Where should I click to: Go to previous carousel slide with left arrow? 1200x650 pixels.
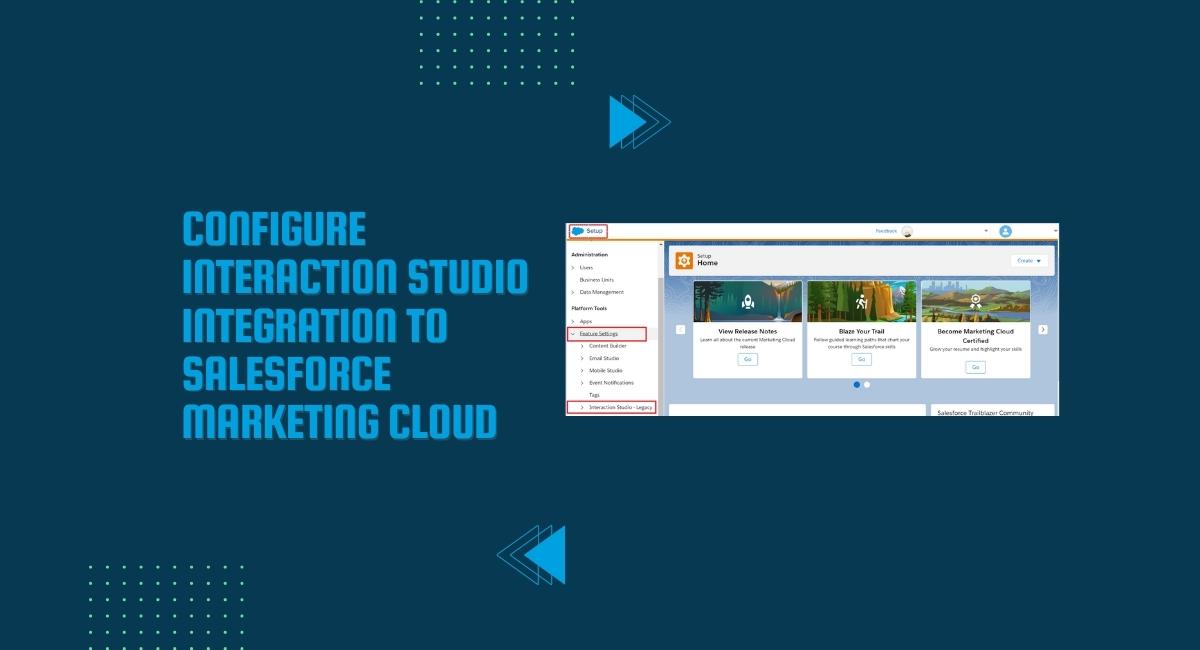(681, 329)
